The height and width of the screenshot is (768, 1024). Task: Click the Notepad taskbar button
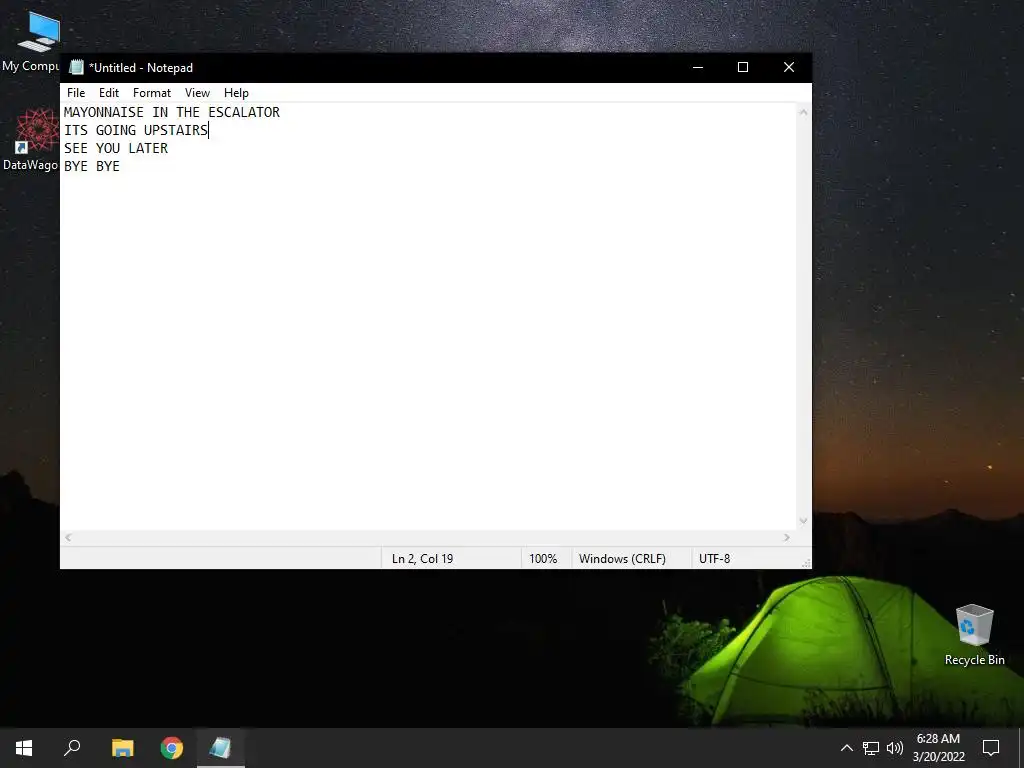[x=221, y=748]
